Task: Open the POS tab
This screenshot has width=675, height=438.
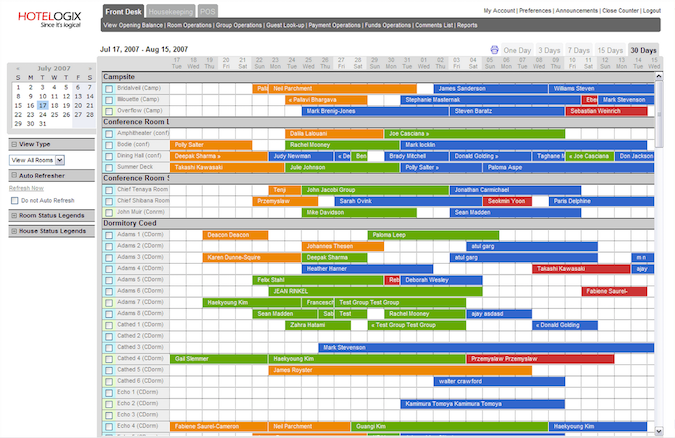Action: (x=207, y=10)
